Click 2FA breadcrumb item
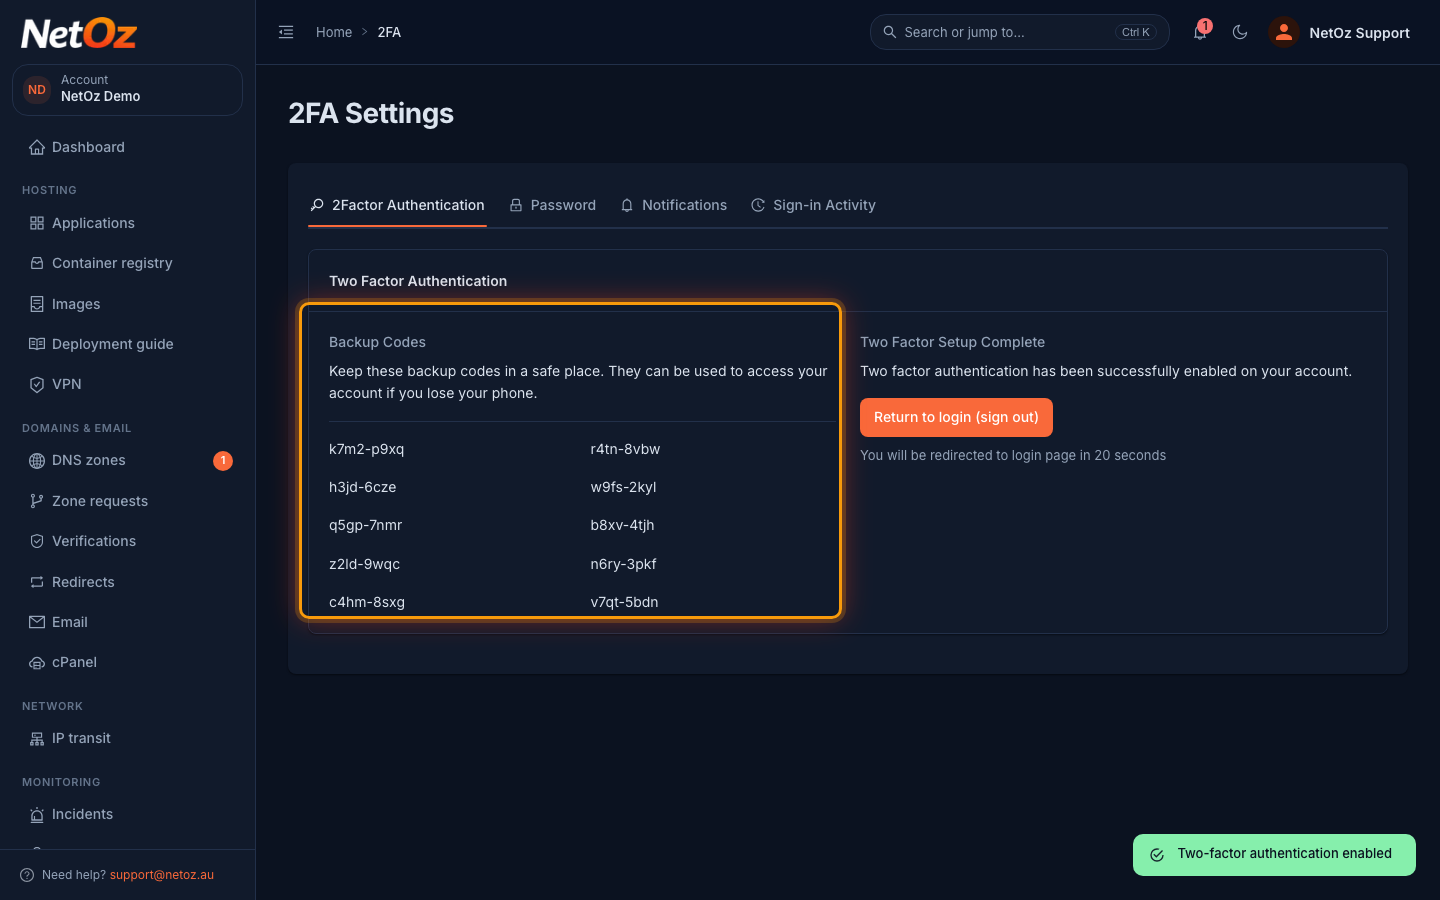 [389, 32]
